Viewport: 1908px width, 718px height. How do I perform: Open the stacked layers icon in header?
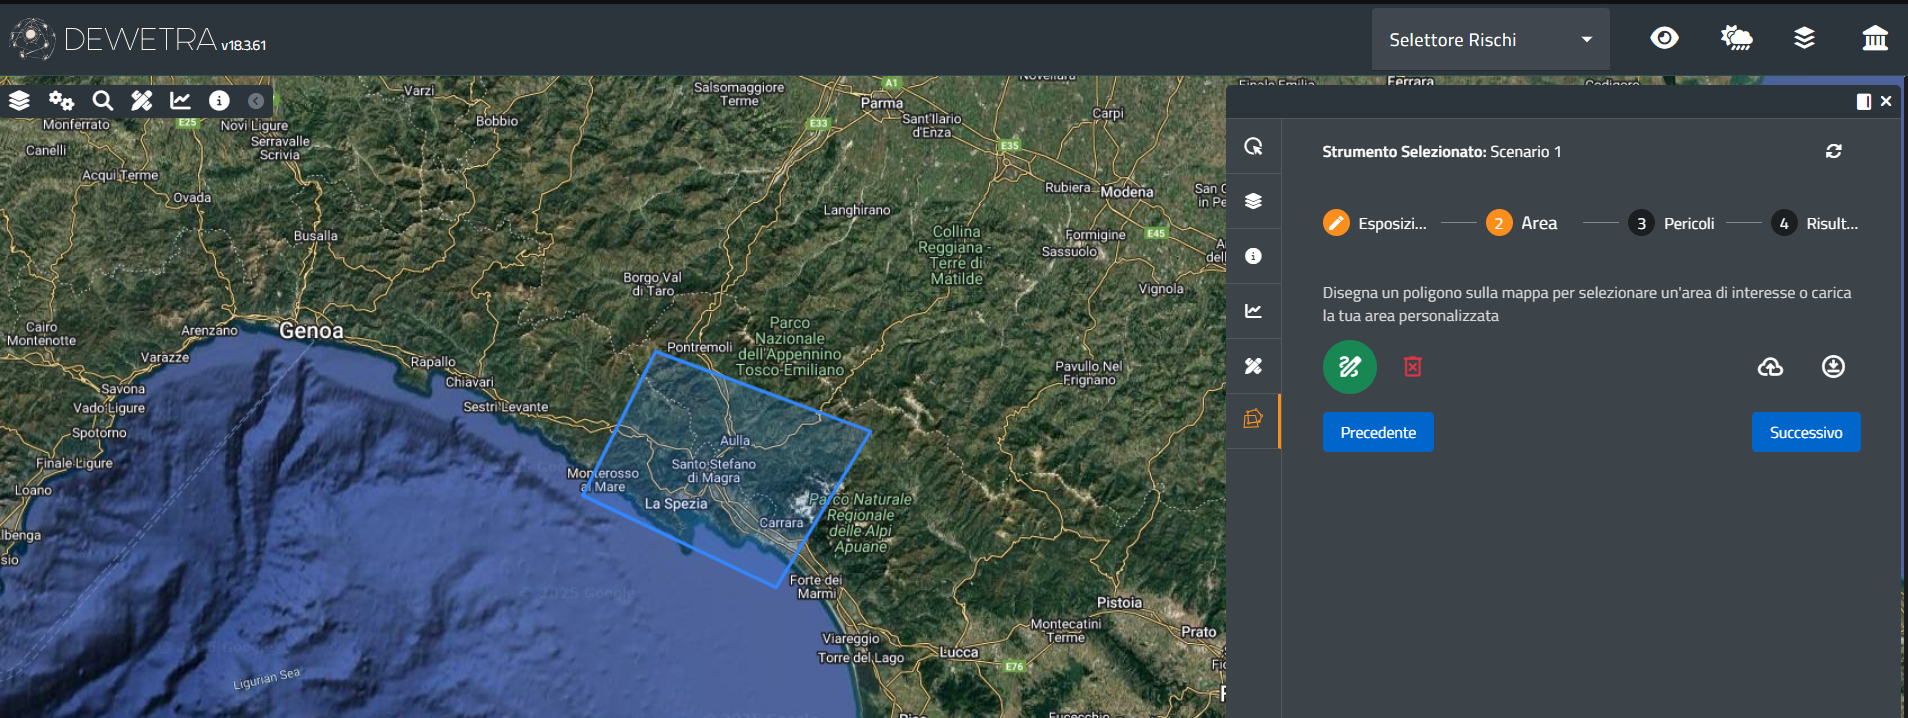pyautogui.click(x=1804, y=39)
